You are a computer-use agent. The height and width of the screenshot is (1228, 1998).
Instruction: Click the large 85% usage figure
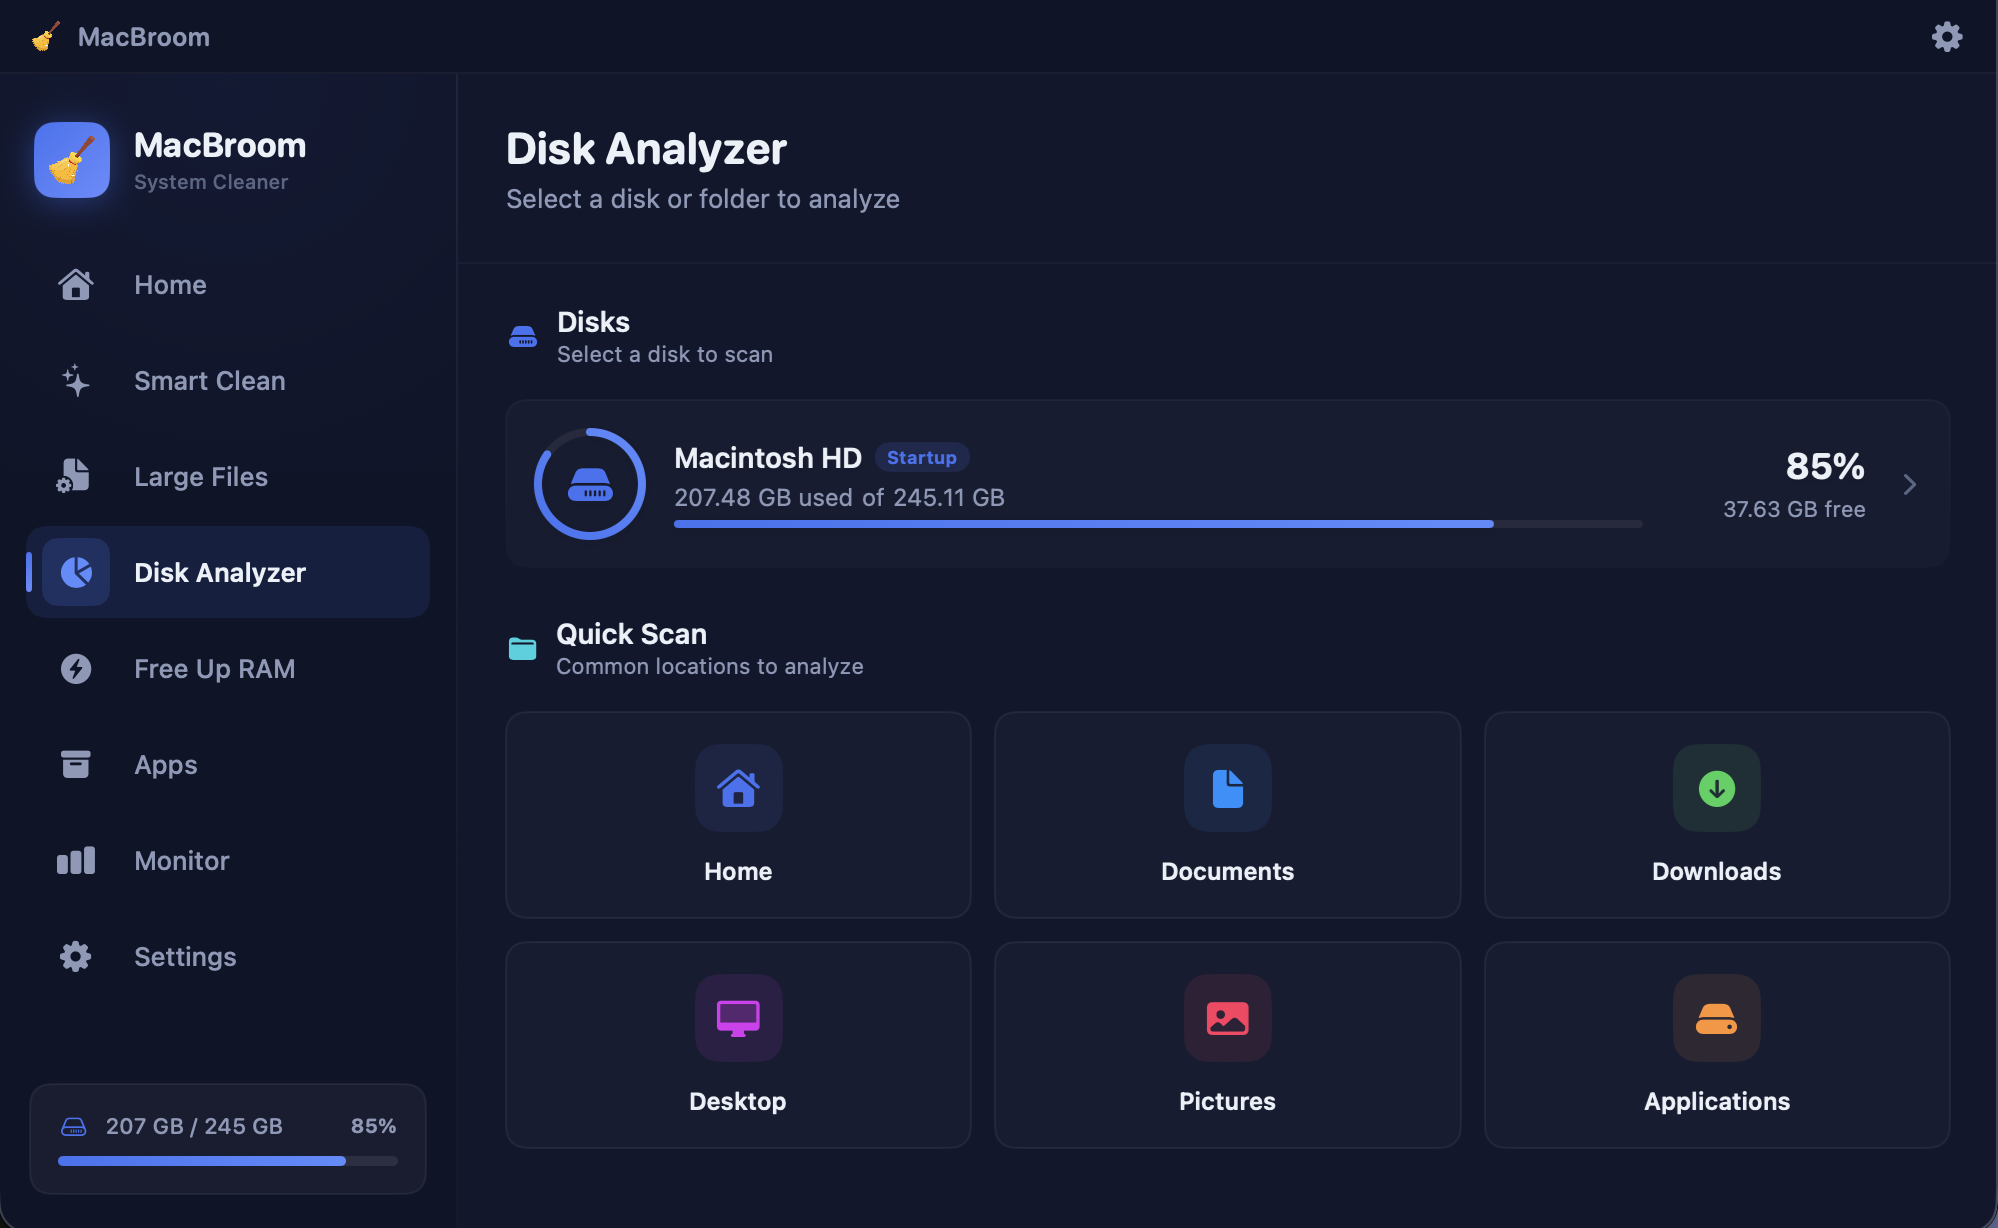click(1825, 466)
